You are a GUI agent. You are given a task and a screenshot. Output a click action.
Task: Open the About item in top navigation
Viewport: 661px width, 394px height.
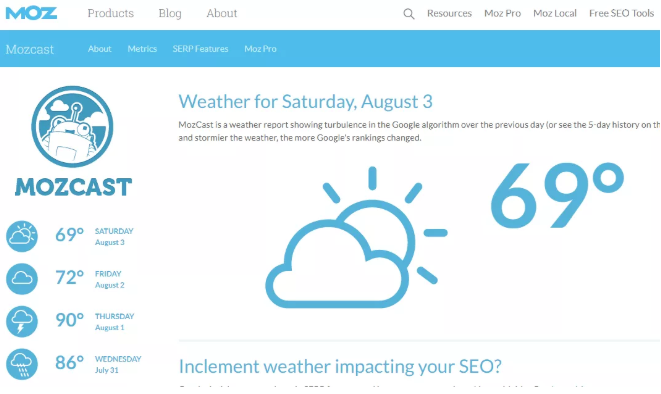[x=222, y=13]
